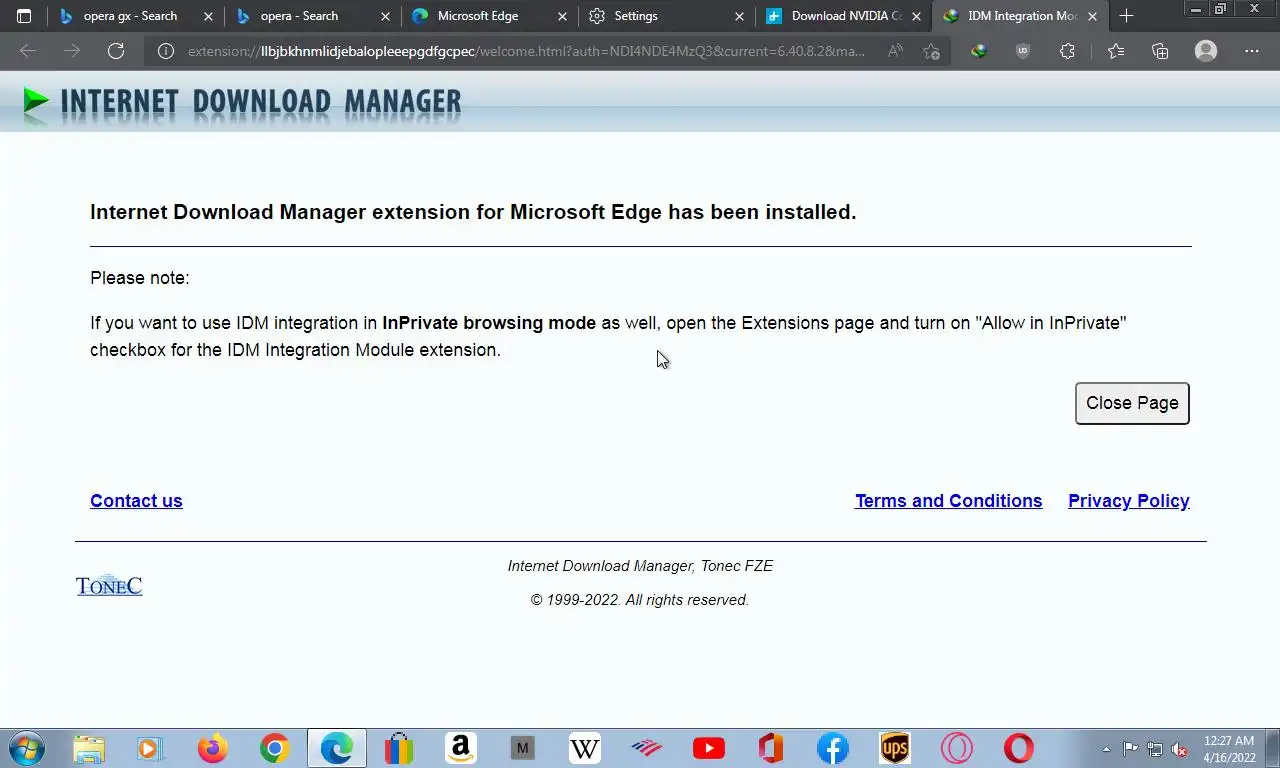Image resolution: width=1280 pixels, height=768 pixels.
Task: Open the Facebook taskbar shortcut
Action: [832, 748]
